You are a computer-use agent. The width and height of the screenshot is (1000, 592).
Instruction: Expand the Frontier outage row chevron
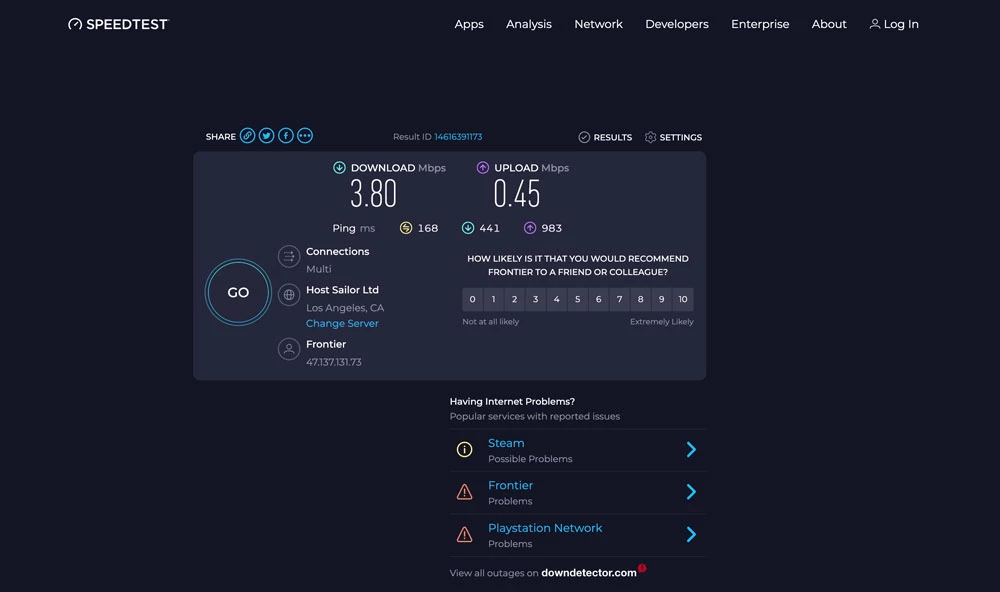[691, 492]
